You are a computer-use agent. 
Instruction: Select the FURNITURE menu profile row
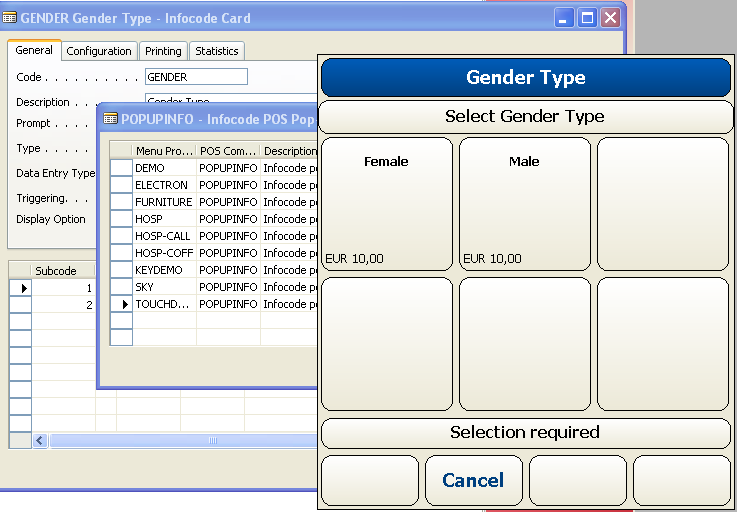[x=164, y=202]
